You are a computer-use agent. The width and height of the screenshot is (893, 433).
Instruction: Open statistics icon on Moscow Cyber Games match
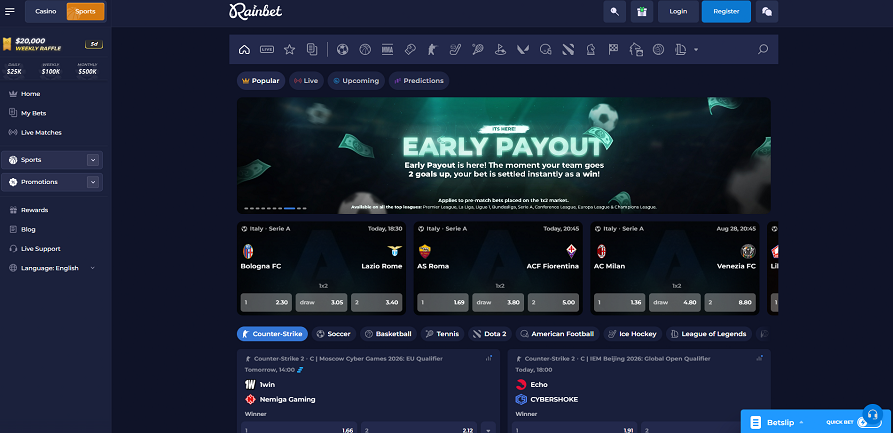[489, 358]
